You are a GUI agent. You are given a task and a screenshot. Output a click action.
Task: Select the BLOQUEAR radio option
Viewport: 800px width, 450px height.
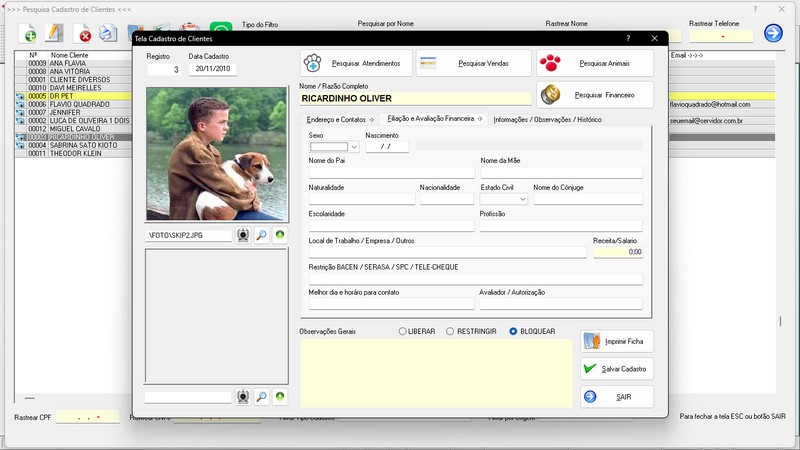tap(513, 331)
